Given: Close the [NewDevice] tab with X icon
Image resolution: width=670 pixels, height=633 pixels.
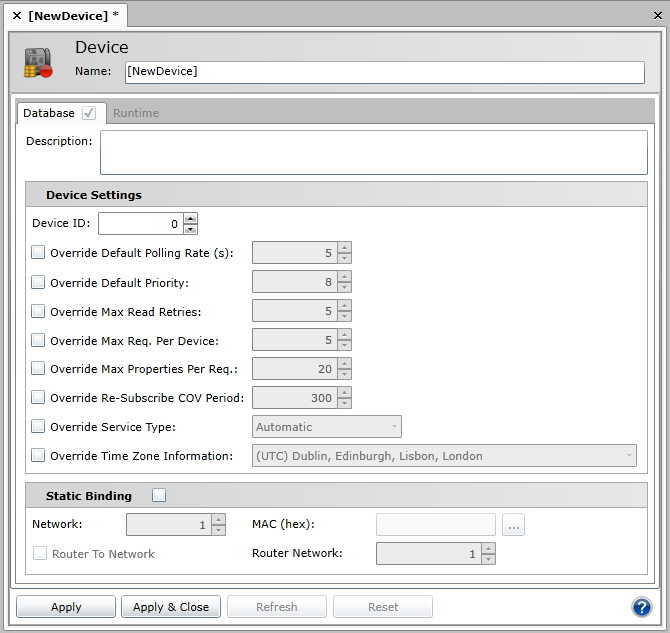Looking at the screenshot, I should 17,16.
